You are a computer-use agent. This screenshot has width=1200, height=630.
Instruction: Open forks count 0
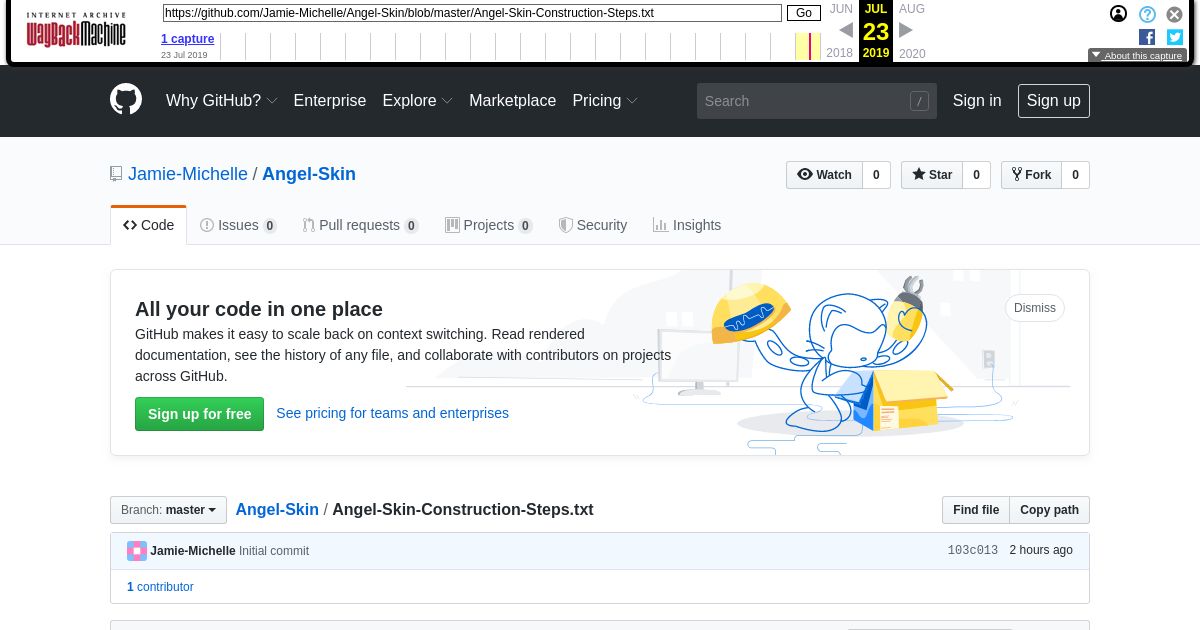click(x=1075, y=175)
